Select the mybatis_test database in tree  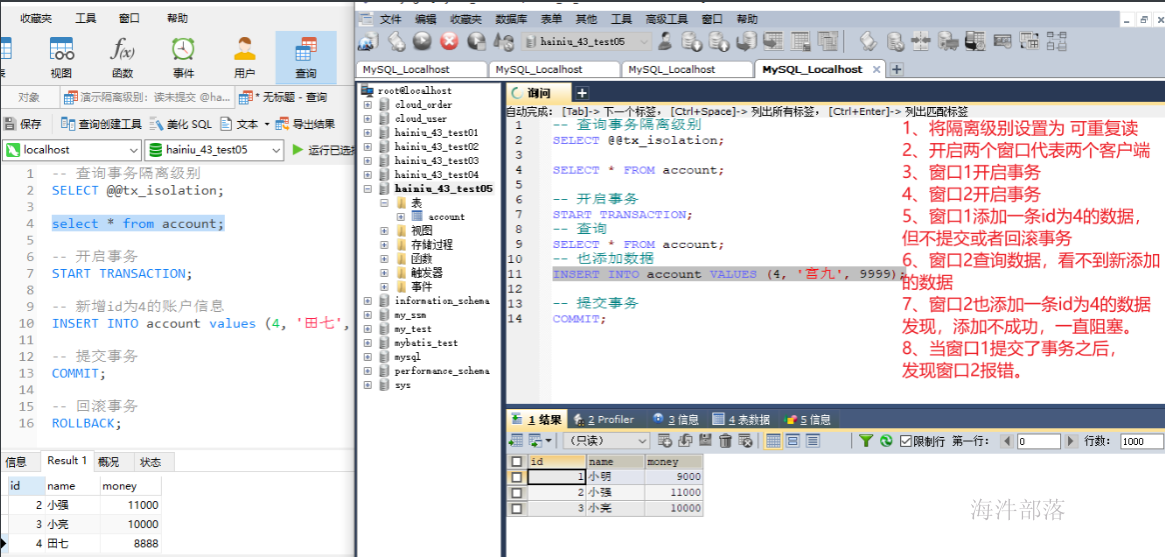pos(426,343)
